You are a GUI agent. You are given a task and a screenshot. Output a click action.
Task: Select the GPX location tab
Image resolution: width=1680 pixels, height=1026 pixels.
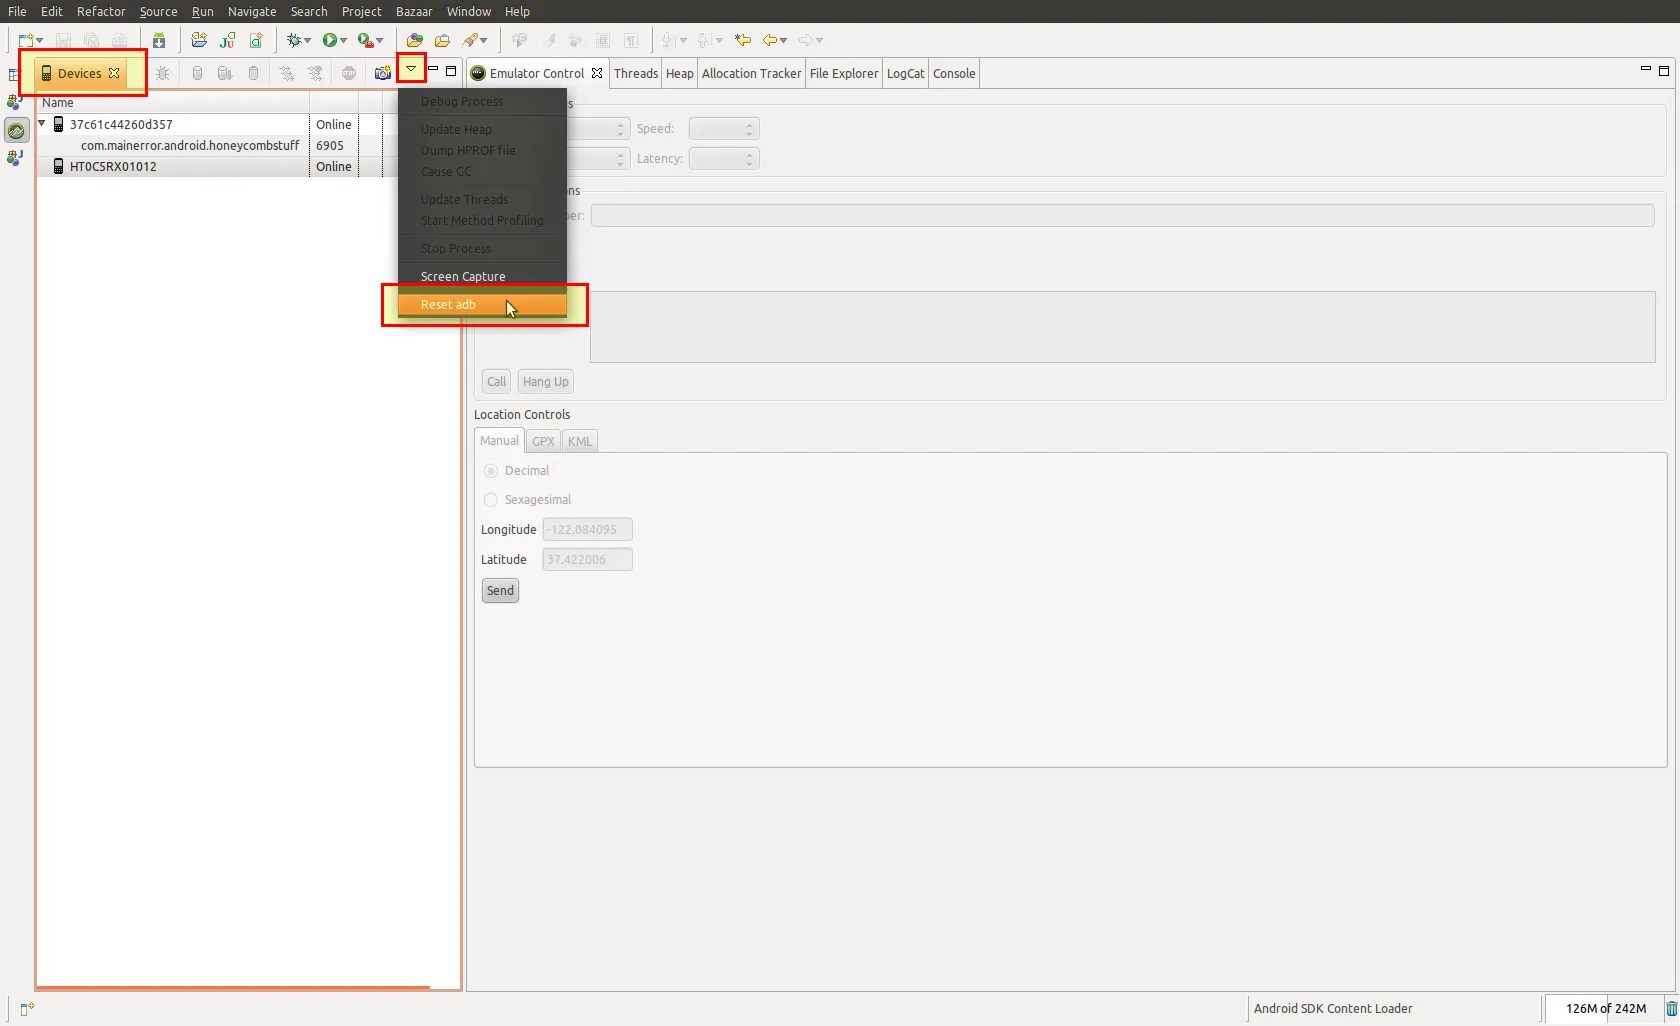pyautogui.click(x=543, y=441)
